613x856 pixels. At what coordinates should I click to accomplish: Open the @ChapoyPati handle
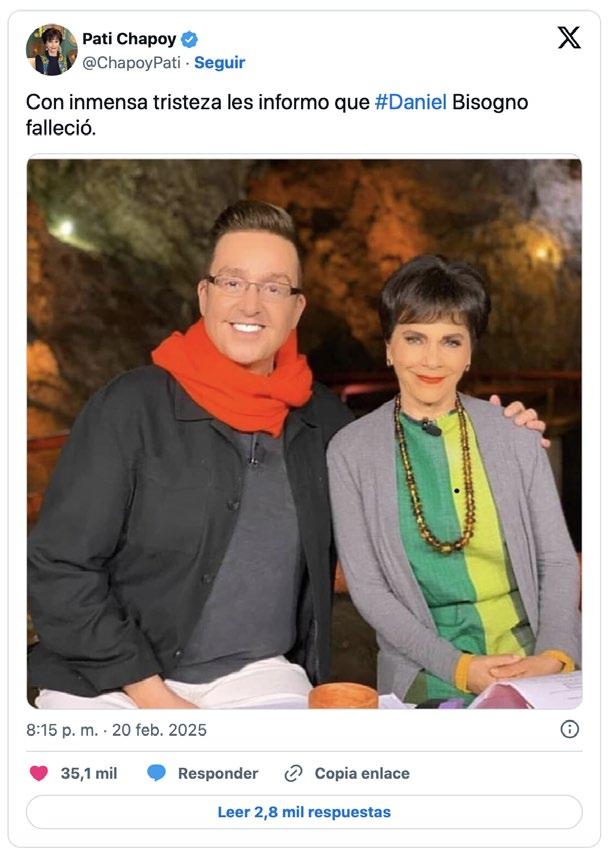click(132, 63)
